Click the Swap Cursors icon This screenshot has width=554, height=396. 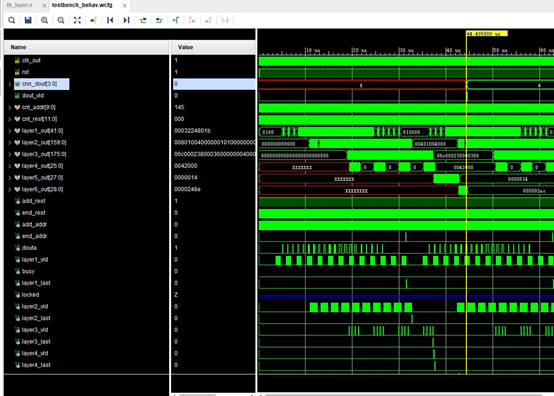click(x=225, y=20)
